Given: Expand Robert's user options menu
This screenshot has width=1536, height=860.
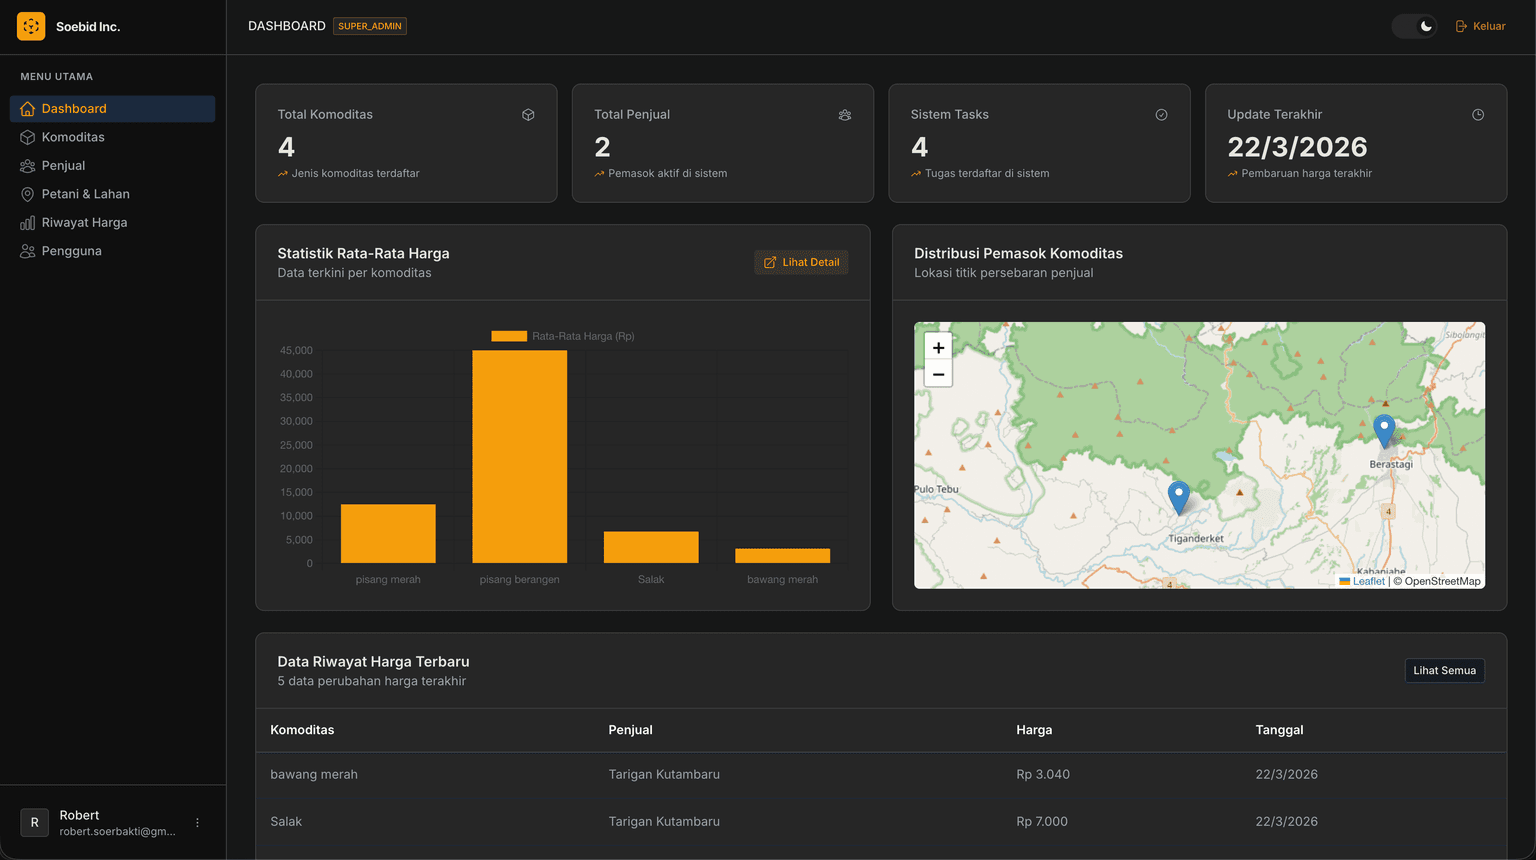Looking at the screenshot, I should point(197,823).
